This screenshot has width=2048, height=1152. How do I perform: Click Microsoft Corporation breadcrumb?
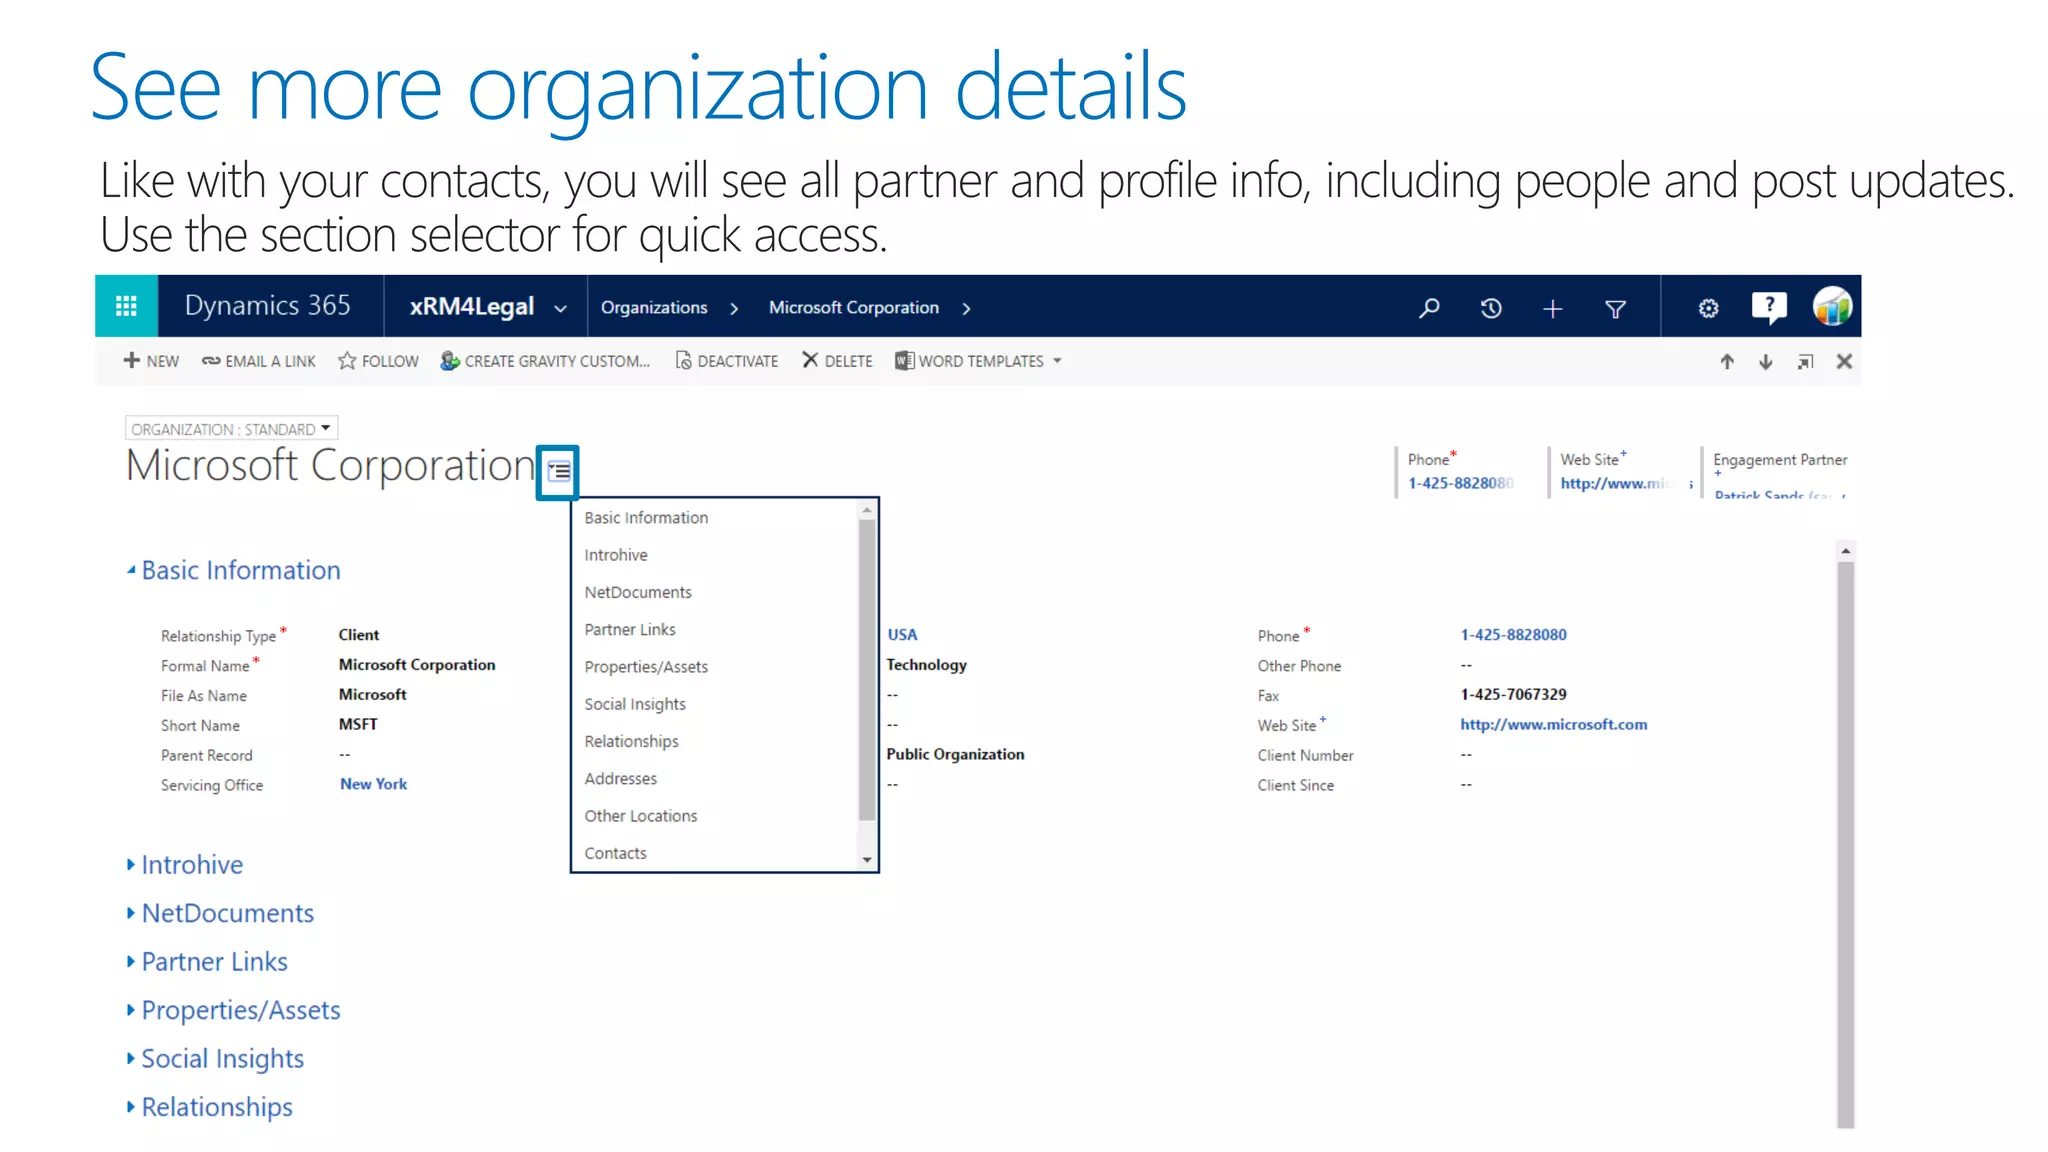pos(854,308)
